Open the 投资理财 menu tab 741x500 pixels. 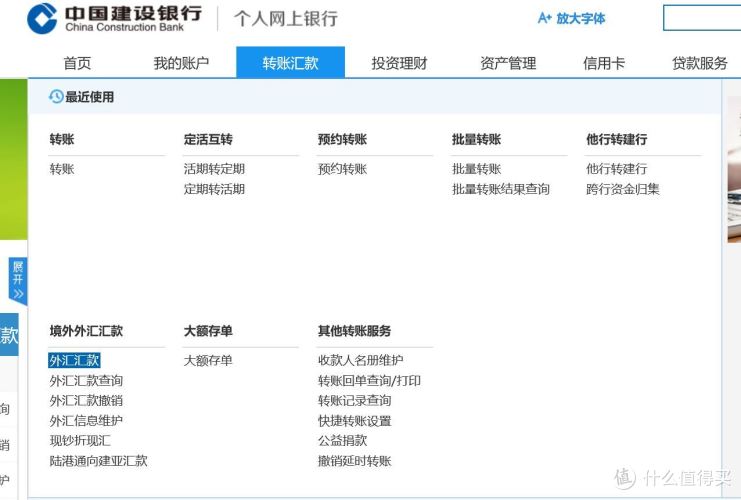pos(399,63)
